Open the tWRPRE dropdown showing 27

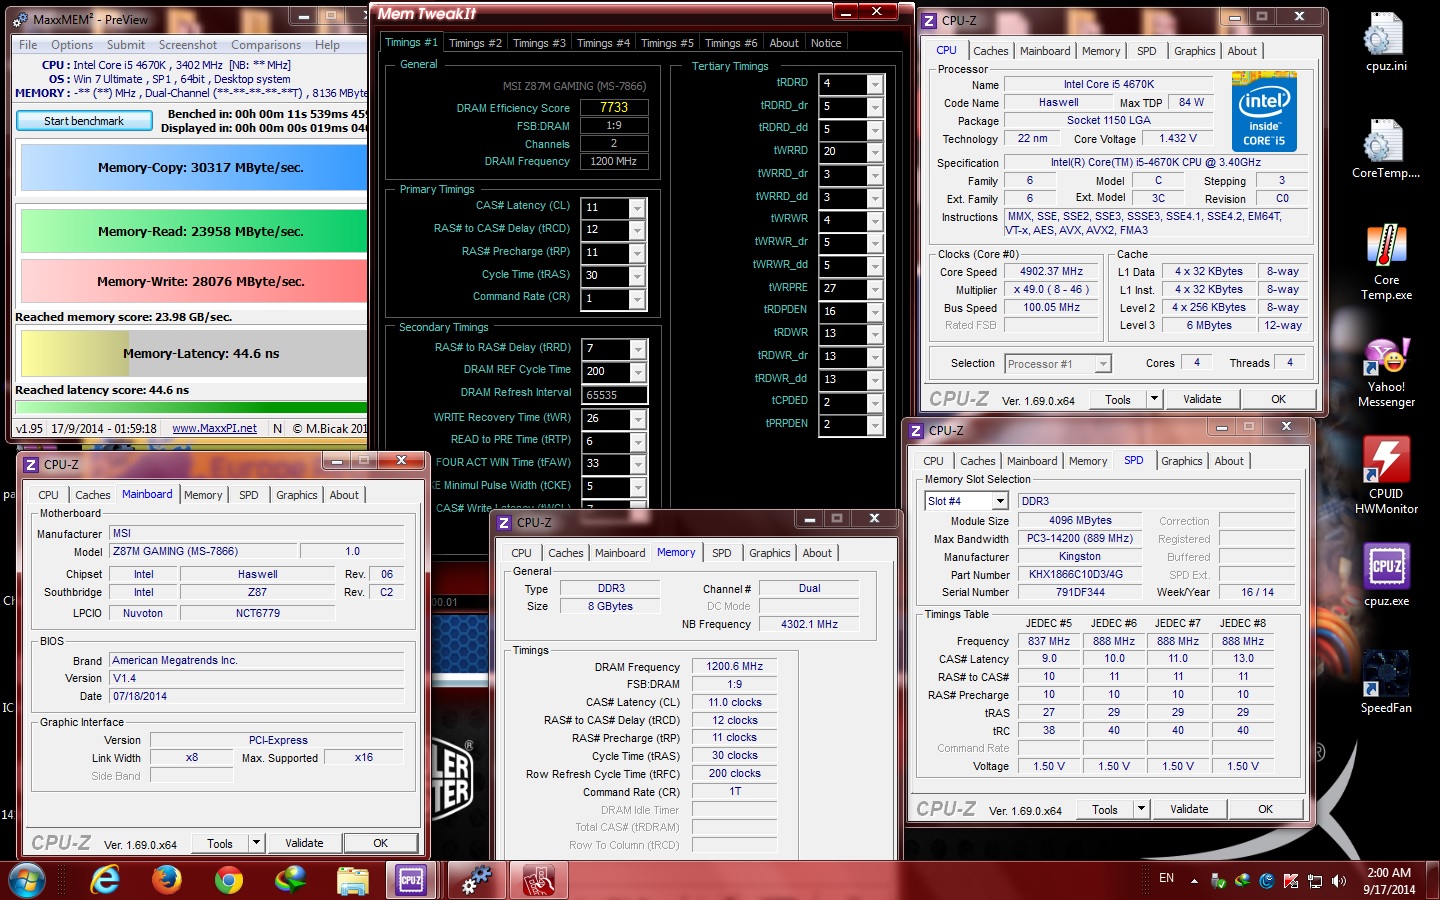pyautogui.click(x=875, y=289)
